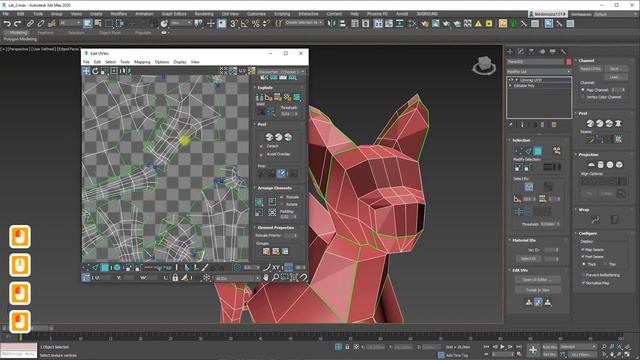
Task: Open the Create tab plus icon in command panel
Action: [x=510, y=51]
